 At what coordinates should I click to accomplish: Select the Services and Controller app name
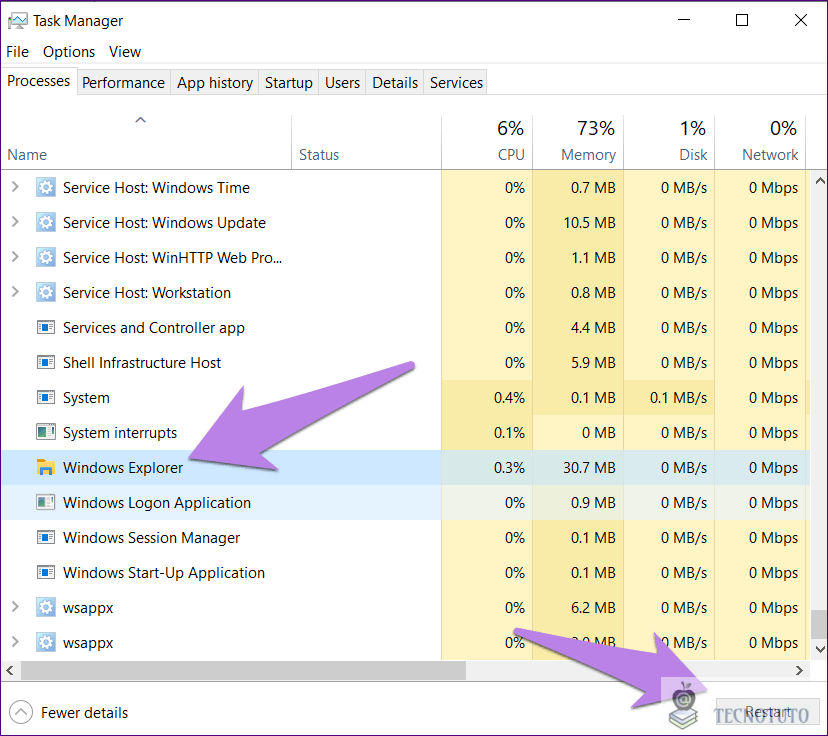[x=154, y=328]
